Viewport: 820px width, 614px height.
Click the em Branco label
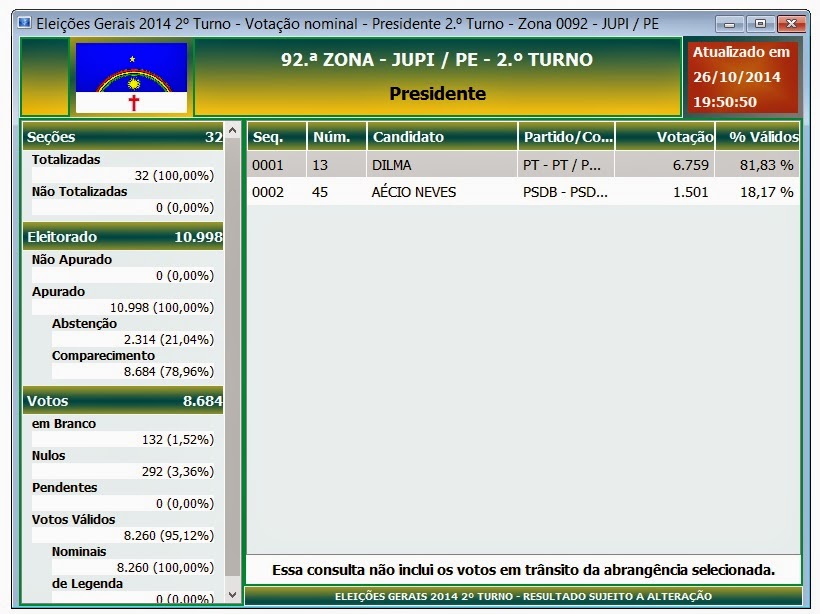point(64,424)
